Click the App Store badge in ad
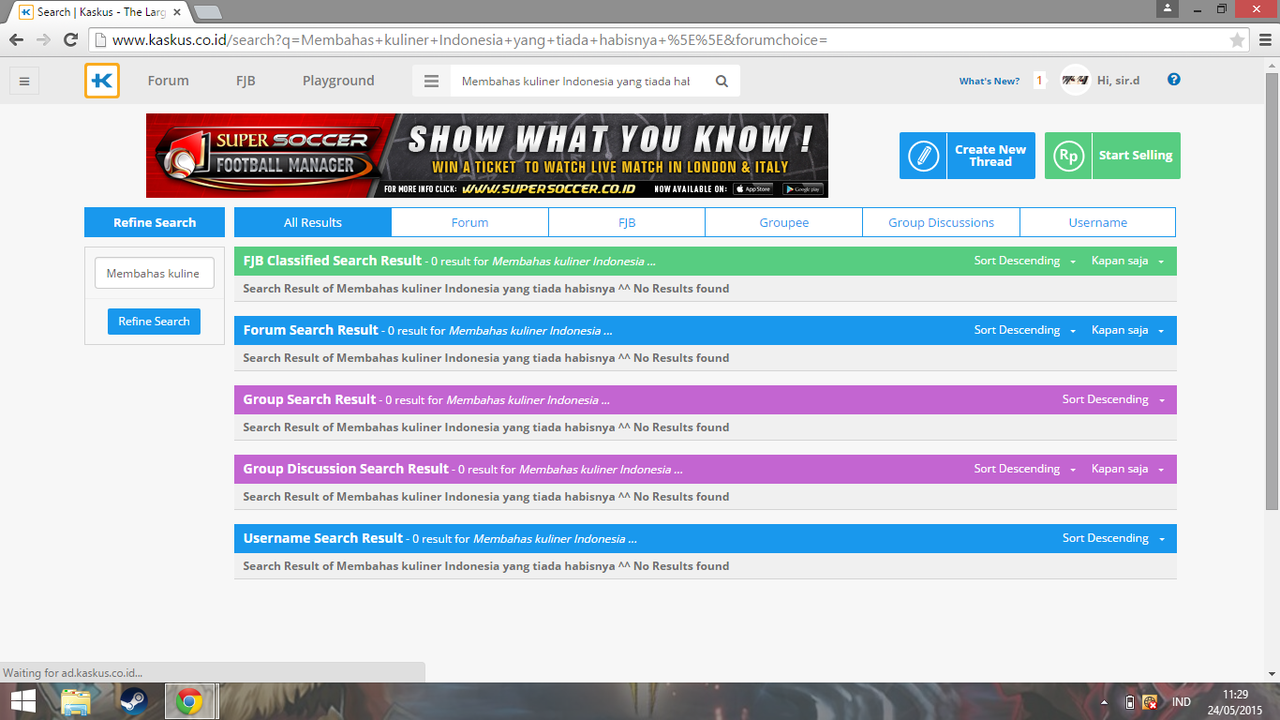This screenshot has height=720, width=1280. coord(754,188)
